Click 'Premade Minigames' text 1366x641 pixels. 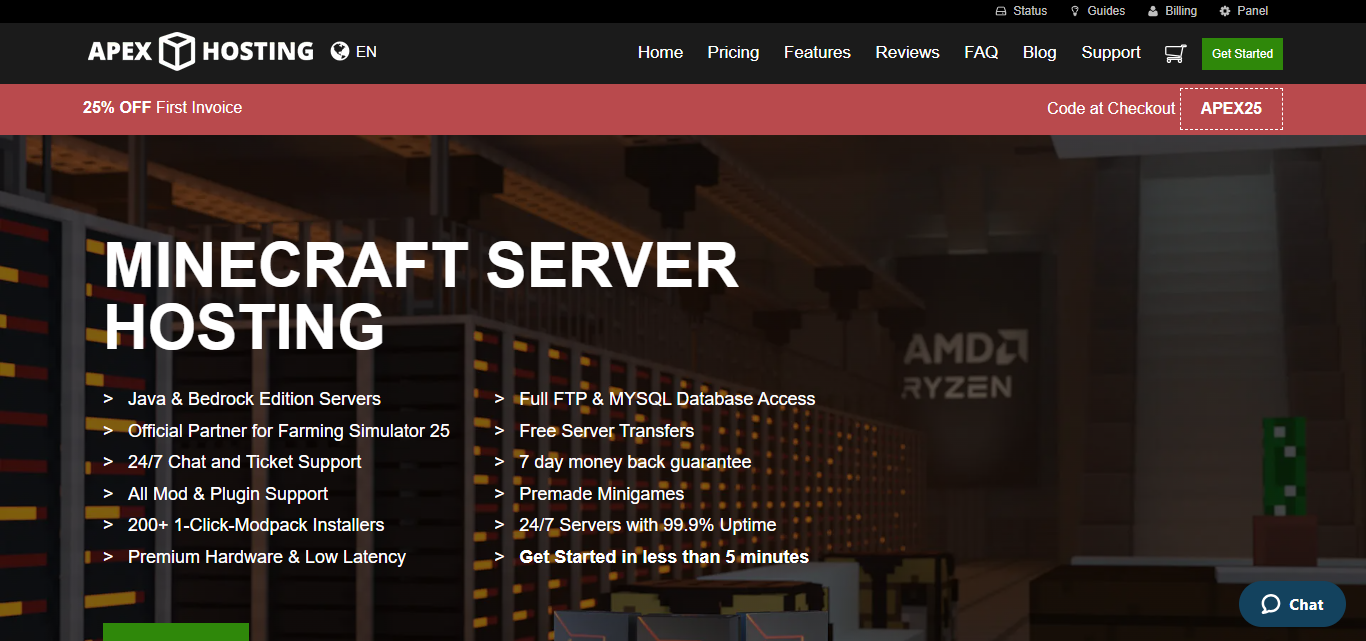click(602, 494)
